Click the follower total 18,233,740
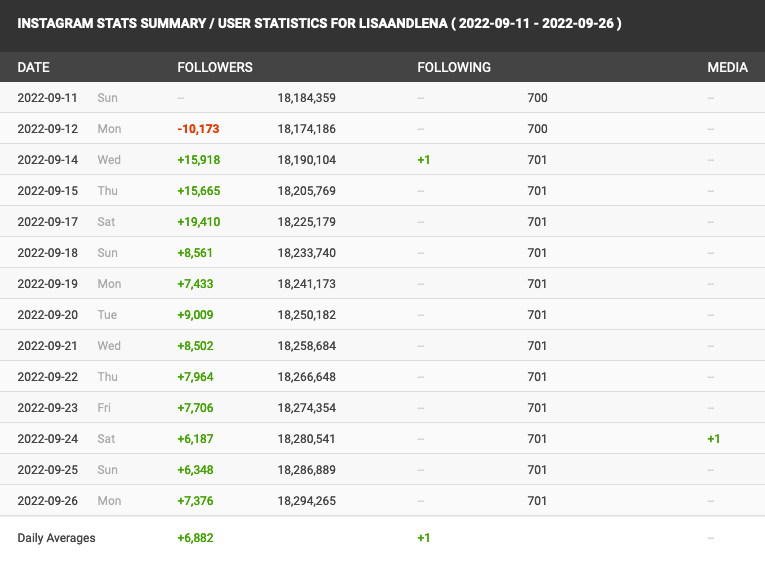Image resolution: width=765 pixels, height=564 pixels. point(307,253)
